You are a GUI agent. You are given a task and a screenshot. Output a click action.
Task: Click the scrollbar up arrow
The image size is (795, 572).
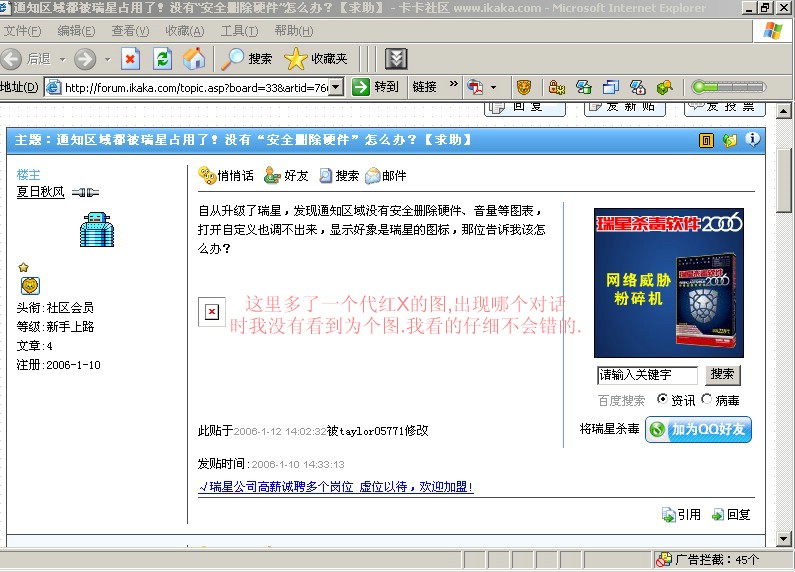[x=784, y=111]
